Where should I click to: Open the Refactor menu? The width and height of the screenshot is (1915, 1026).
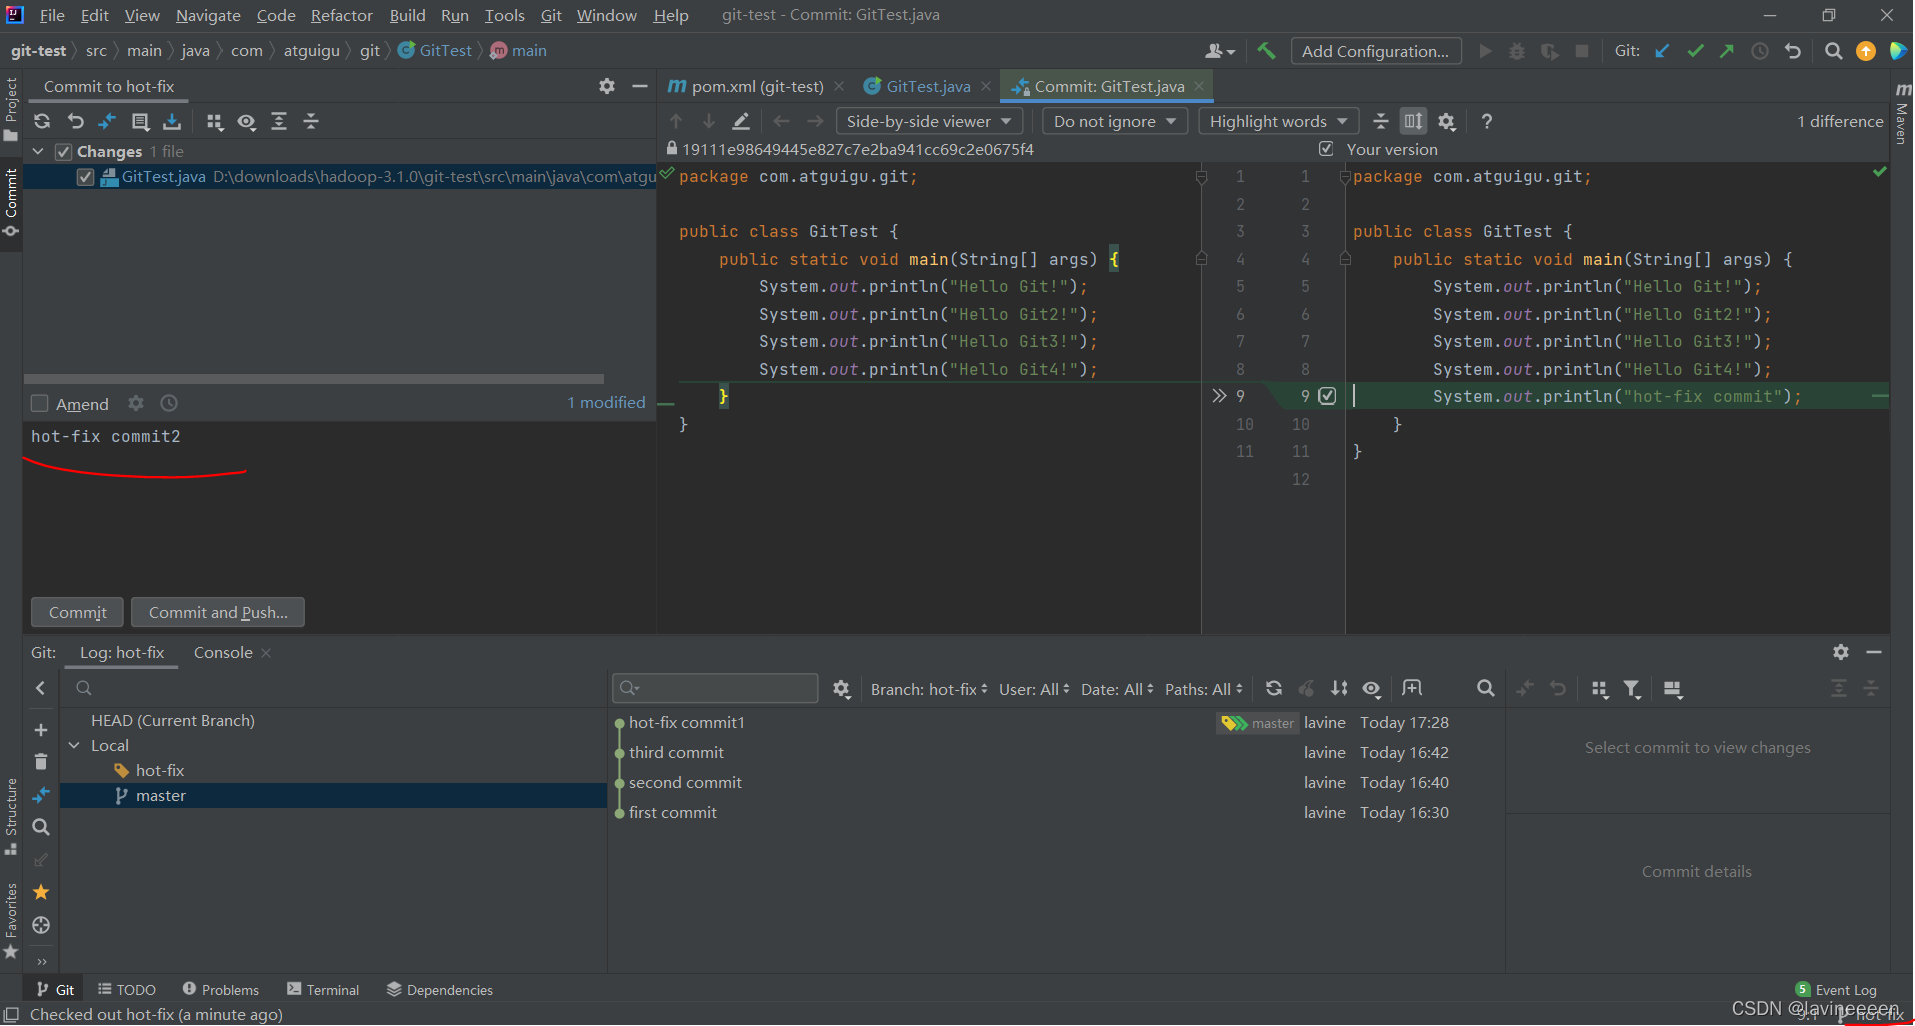(341, 15)
